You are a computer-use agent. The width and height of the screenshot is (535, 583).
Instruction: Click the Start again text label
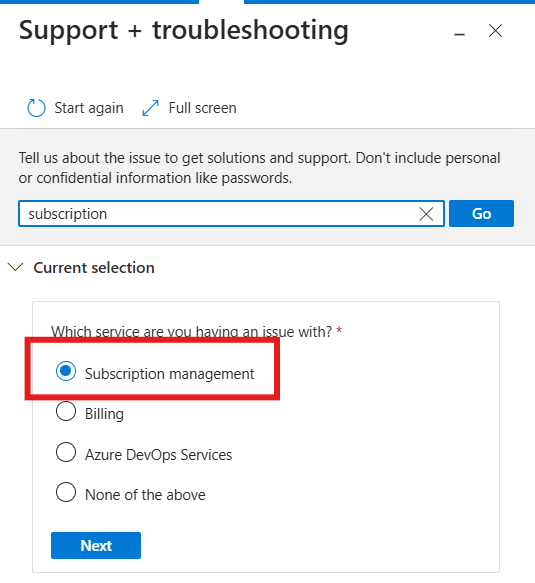pos(89,108)
